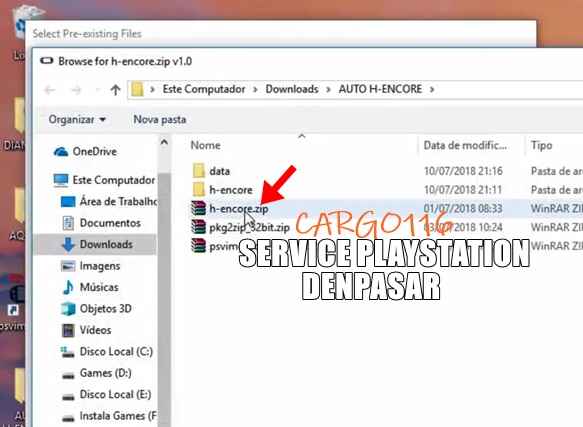Open Disco Local (E:) drive

click(x=116, y=394)
